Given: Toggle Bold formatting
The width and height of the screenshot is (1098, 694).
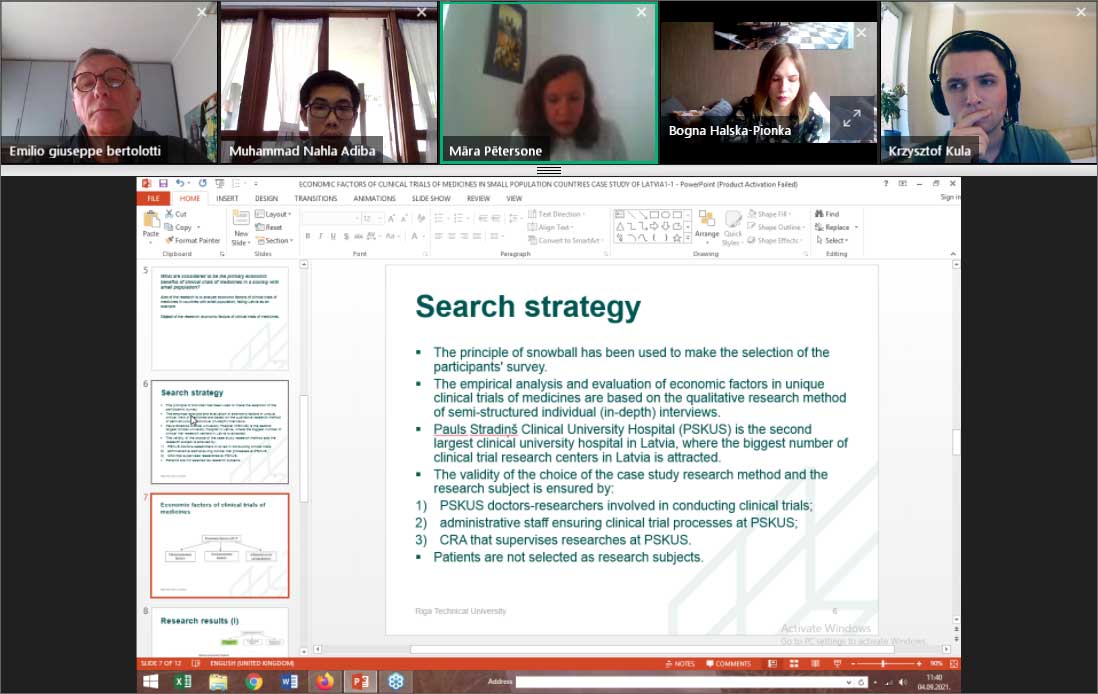Looking at the screenshot, I should pos(307,236).
